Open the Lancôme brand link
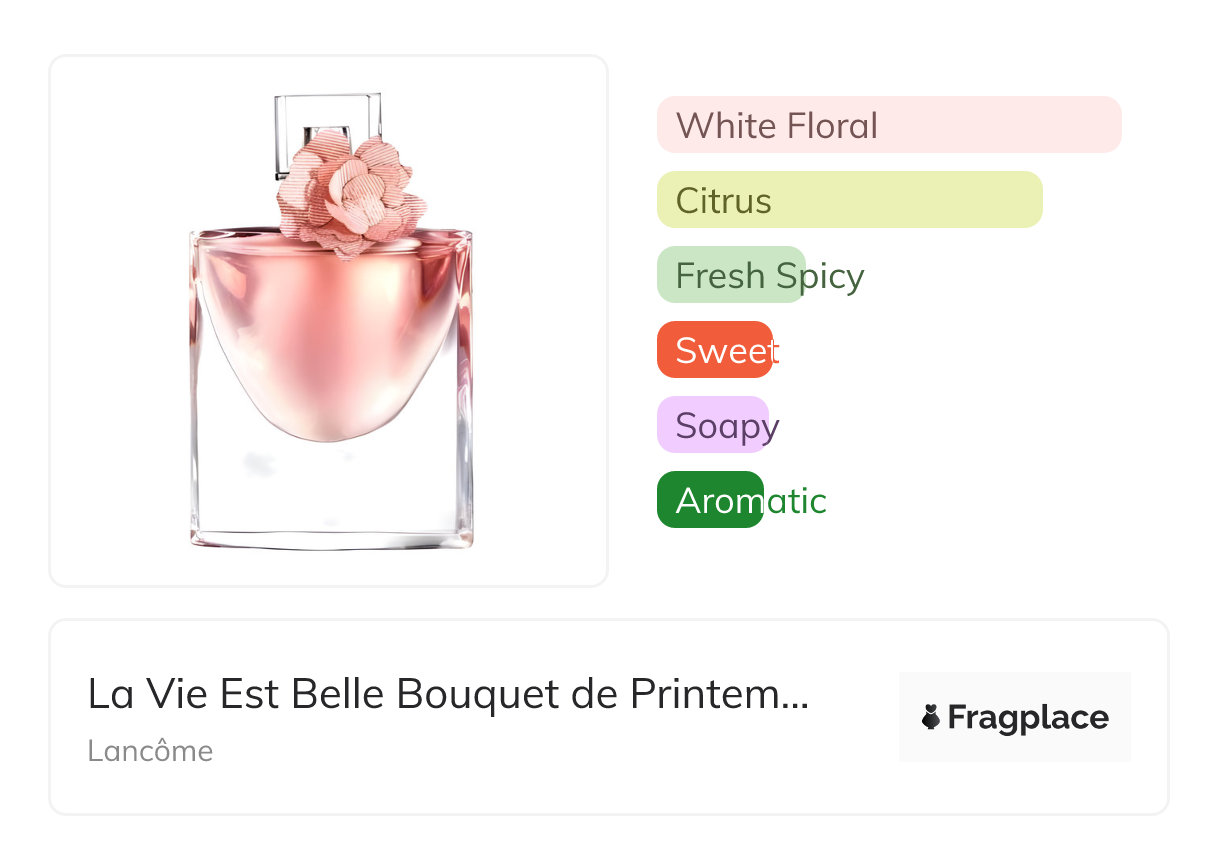The height and width of the screenshot is (864, 1218). coord(150,751)
